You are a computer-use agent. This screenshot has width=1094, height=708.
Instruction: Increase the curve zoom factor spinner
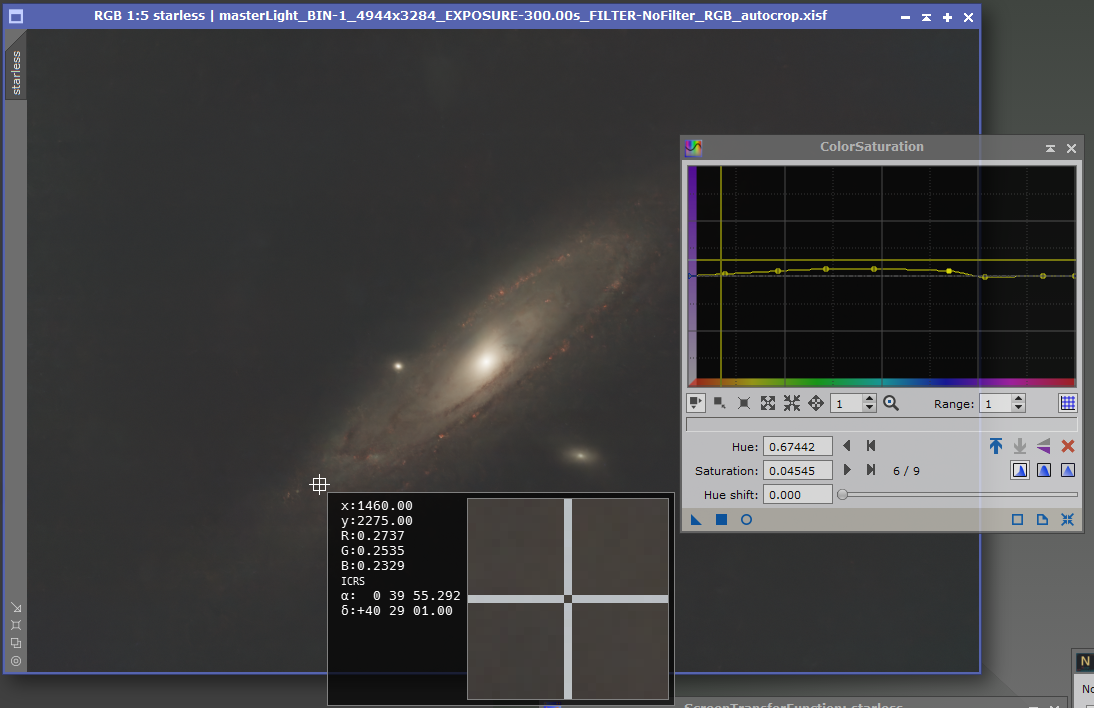coord(869,399)
